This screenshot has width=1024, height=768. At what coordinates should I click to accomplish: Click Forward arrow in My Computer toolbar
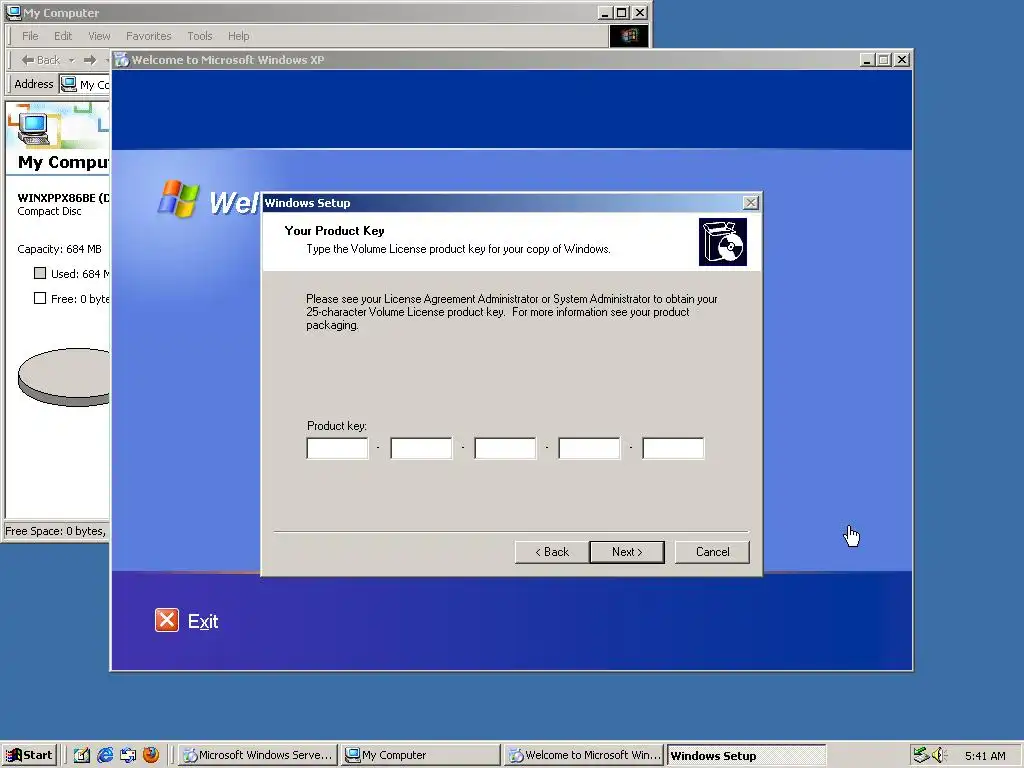click(90, 60)
